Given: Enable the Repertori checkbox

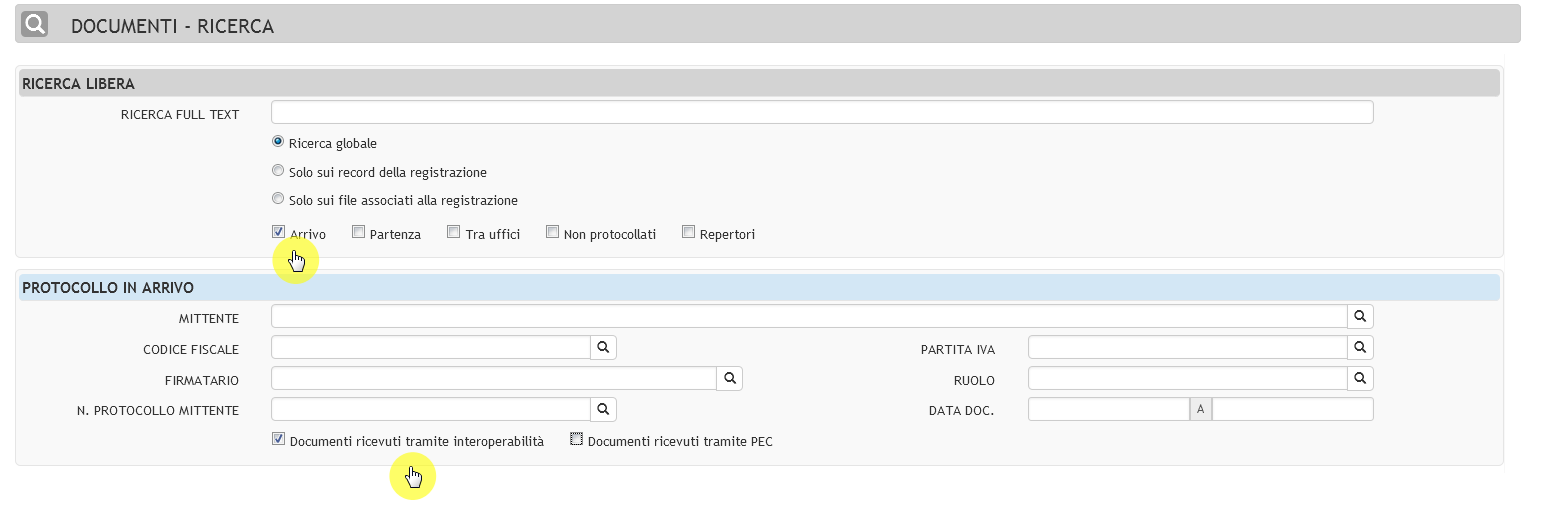Looking at the screenshot, I should tap(688, 232).
